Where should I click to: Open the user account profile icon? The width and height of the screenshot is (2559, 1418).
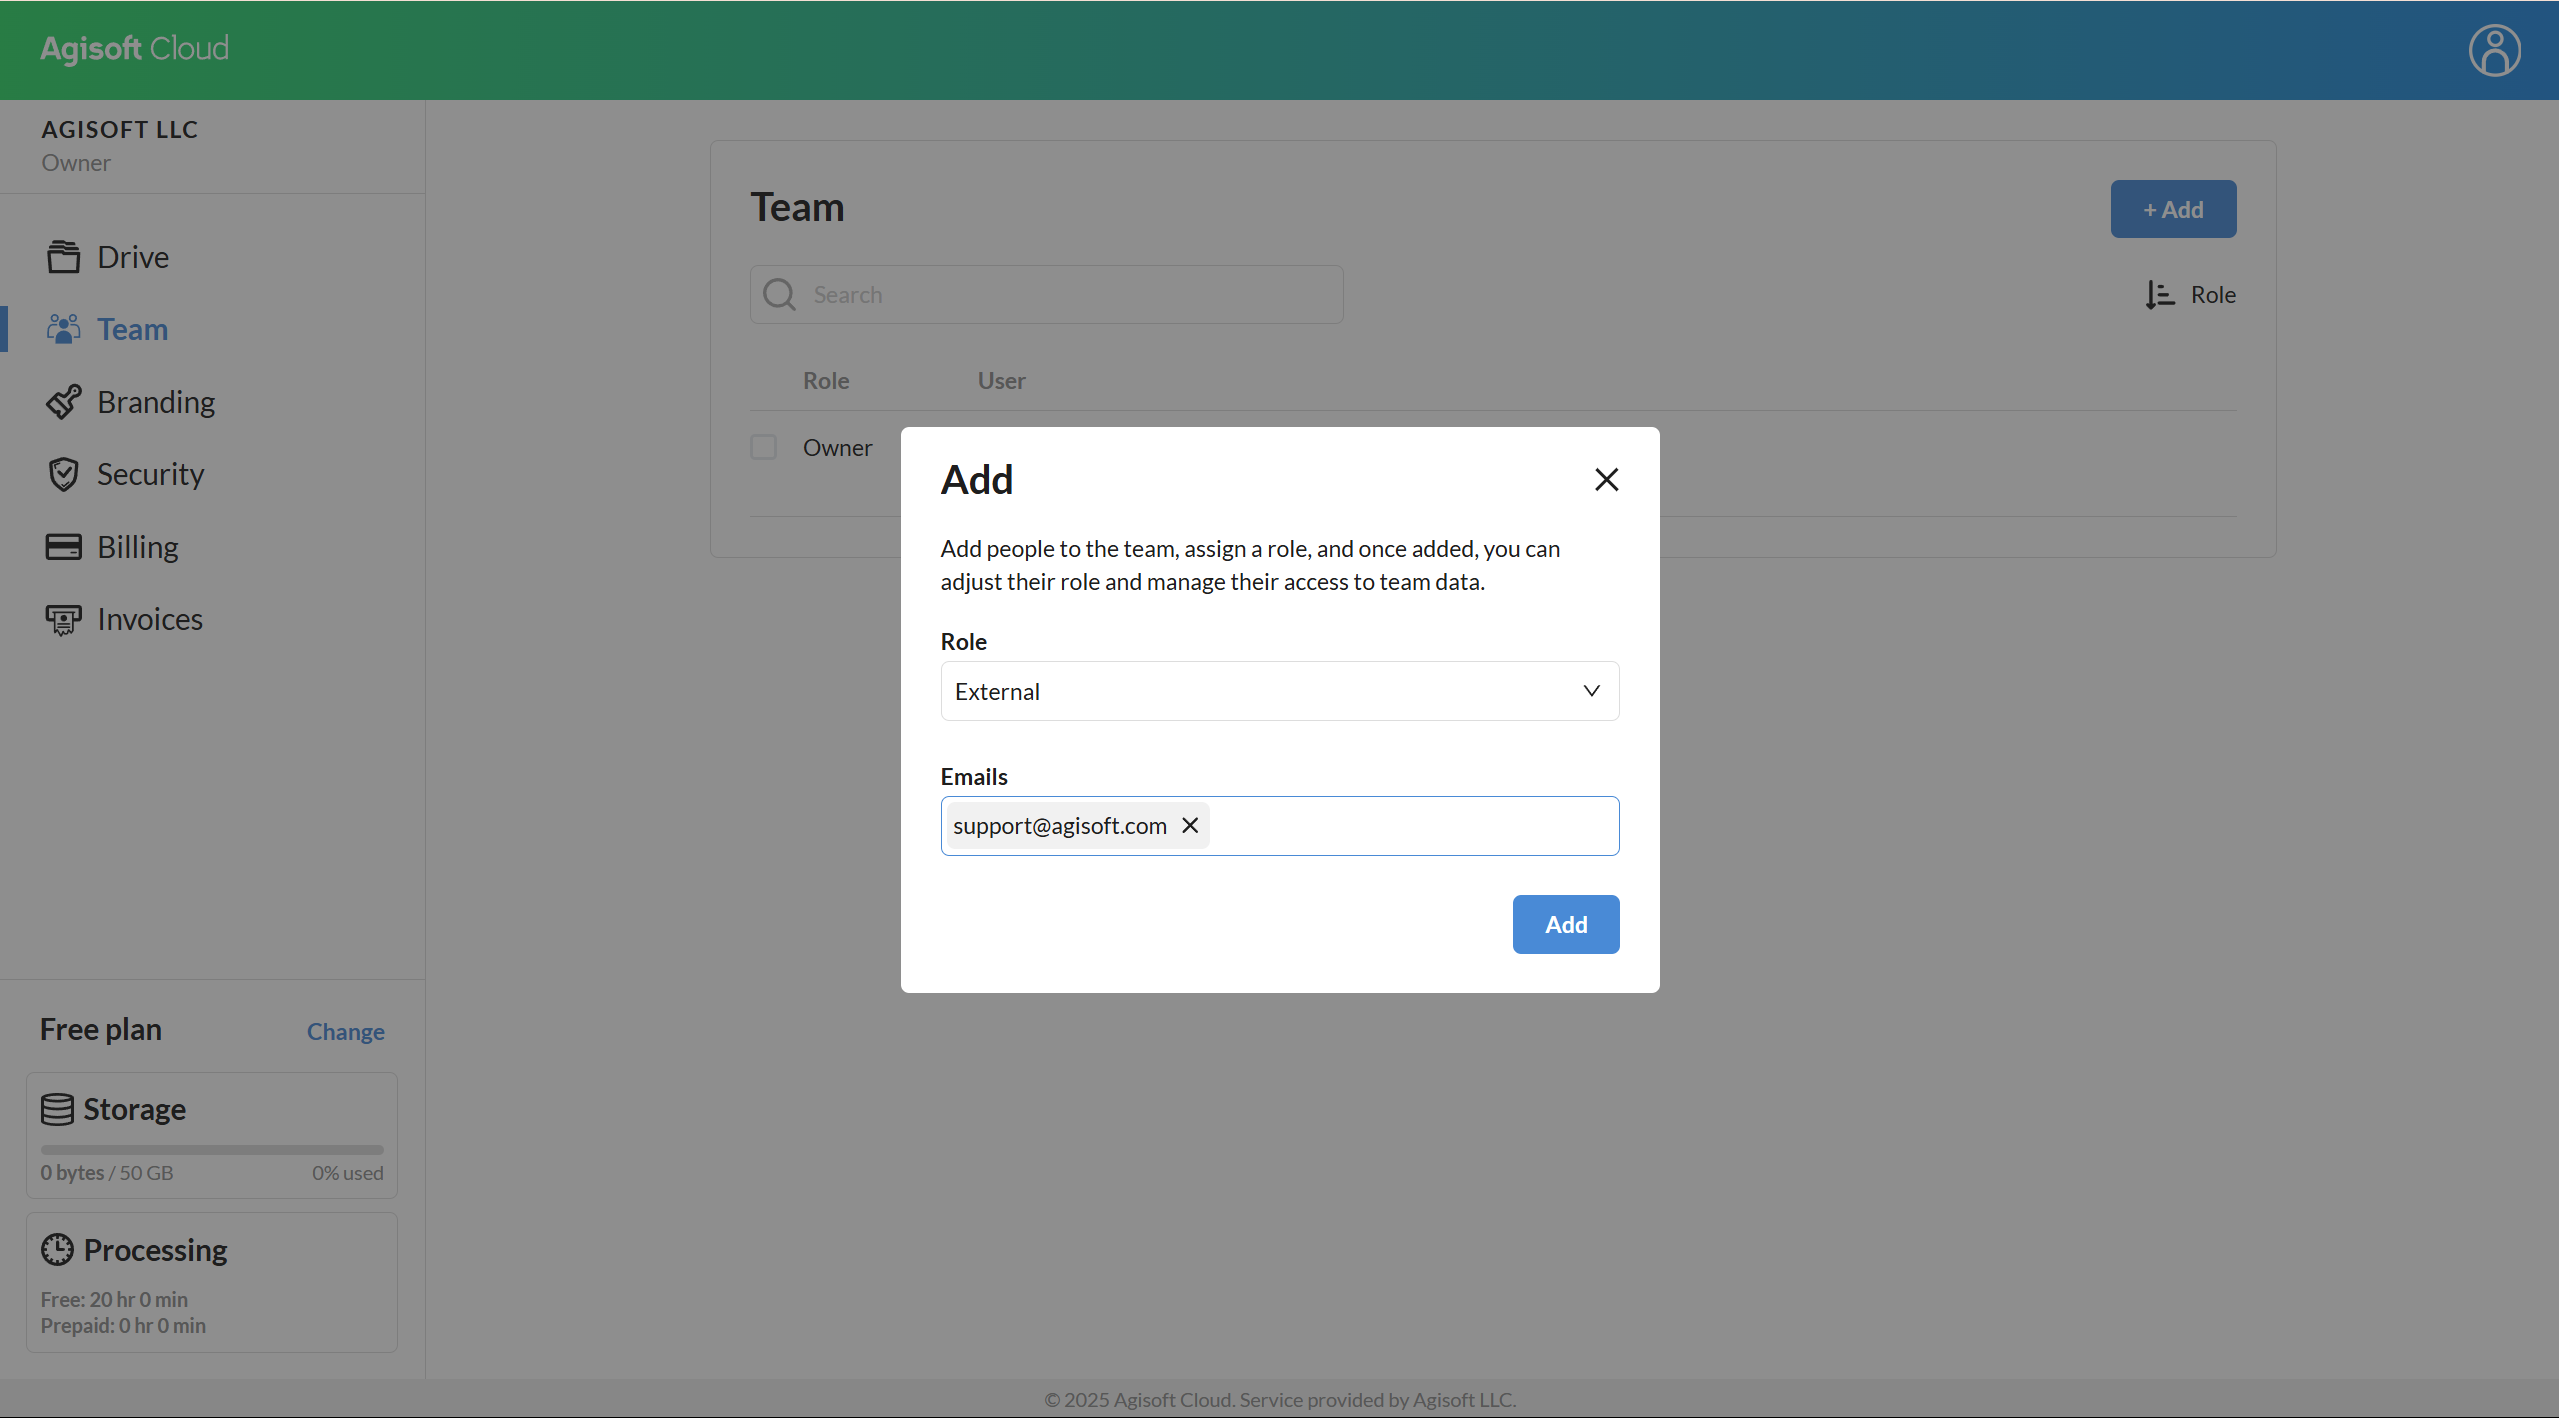(2494, 50)
